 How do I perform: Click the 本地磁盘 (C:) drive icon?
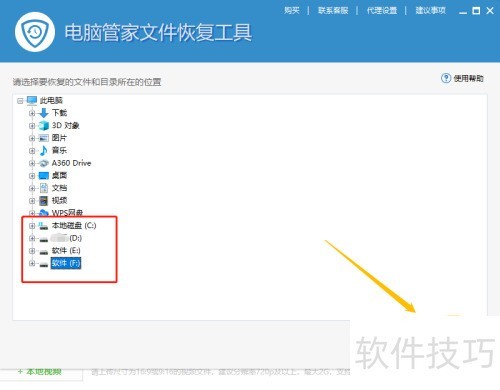[43, 226]
